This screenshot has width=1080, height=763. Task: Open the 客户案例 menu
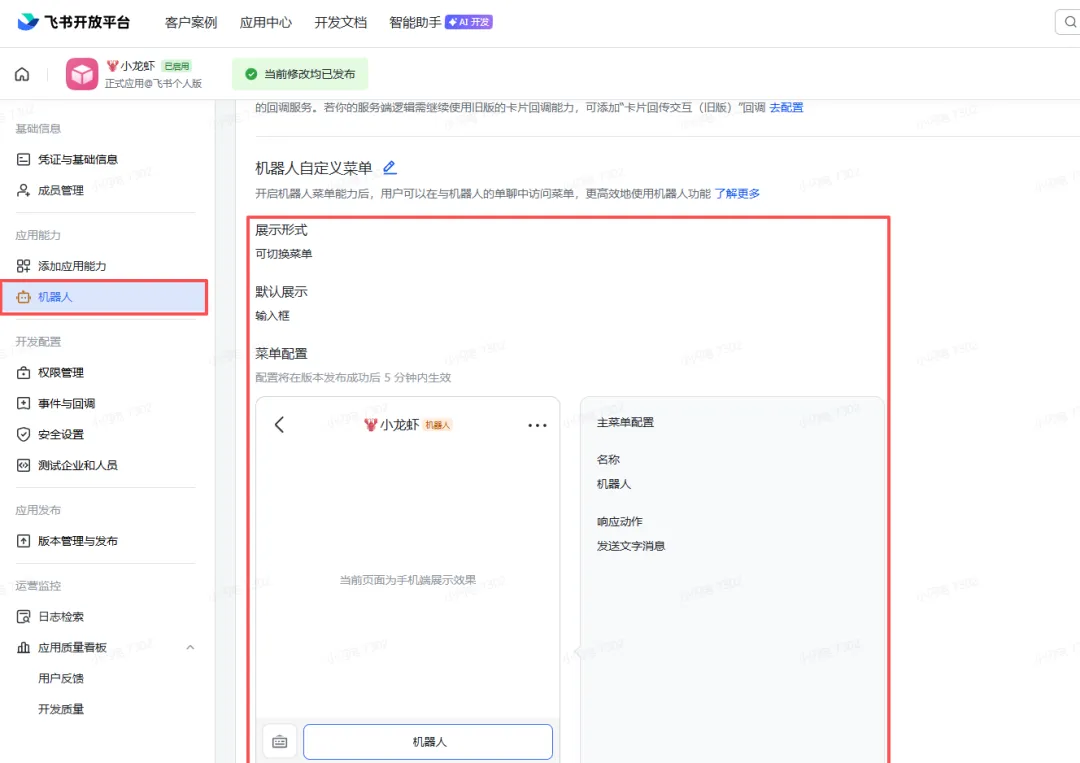191,22
